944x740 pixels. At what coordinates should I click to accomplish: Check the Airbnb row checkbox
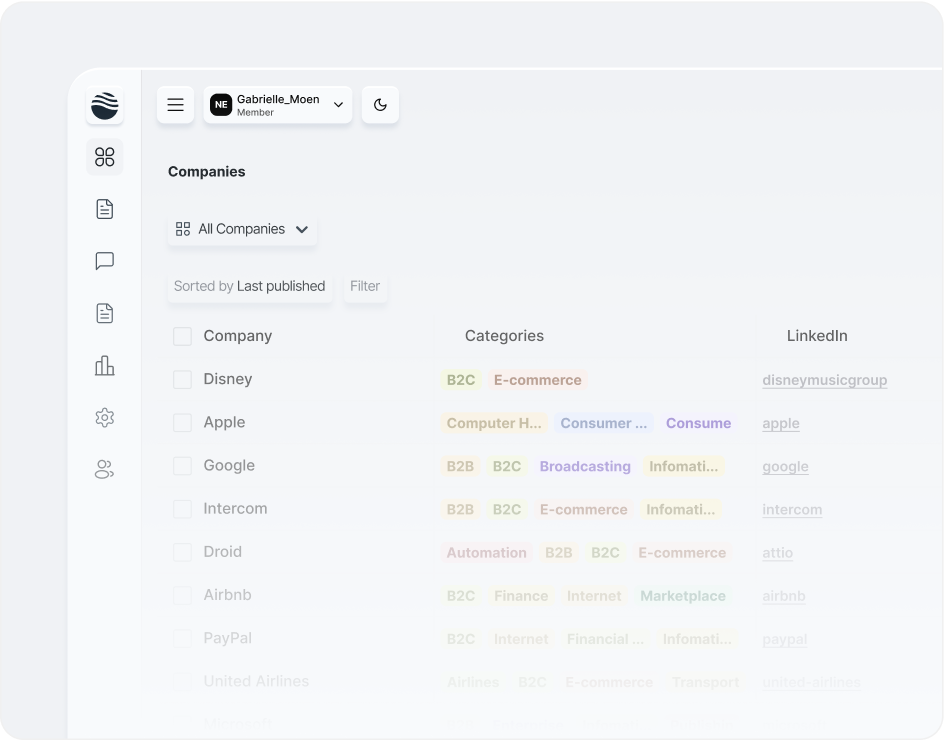click(182, 595)
